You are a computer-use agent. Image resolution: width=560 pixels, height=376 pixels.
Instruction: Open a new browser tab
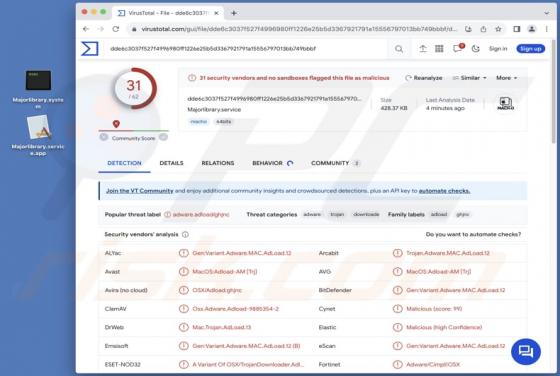click(x=234, y=13)
